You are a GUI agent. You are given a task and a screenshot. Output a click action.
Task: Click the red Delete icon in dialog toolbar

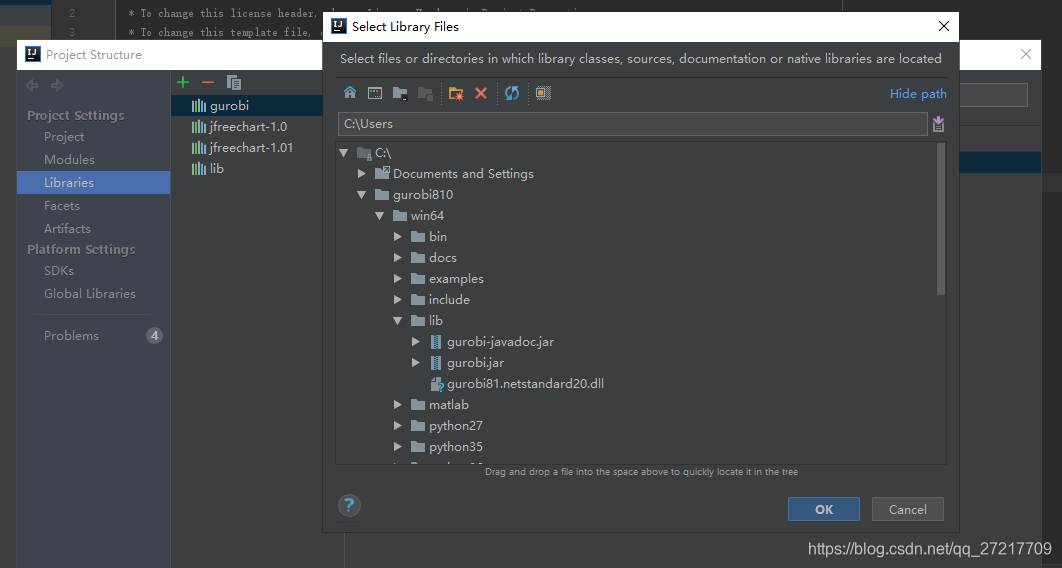pos(481,93)
